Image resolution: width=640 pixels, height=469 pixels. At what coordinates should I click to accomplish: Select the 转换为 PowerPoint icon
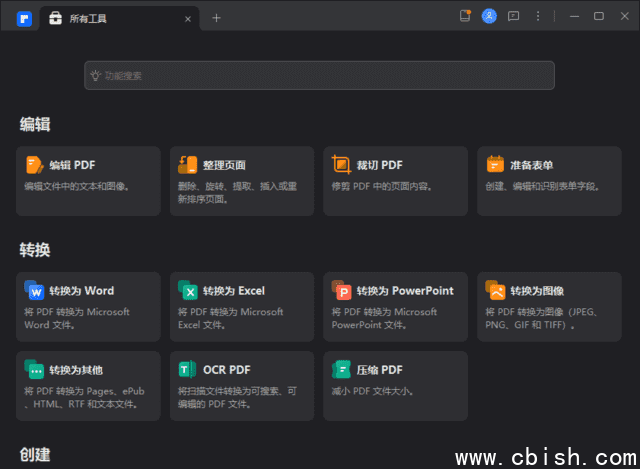click(x=342, y=291)
